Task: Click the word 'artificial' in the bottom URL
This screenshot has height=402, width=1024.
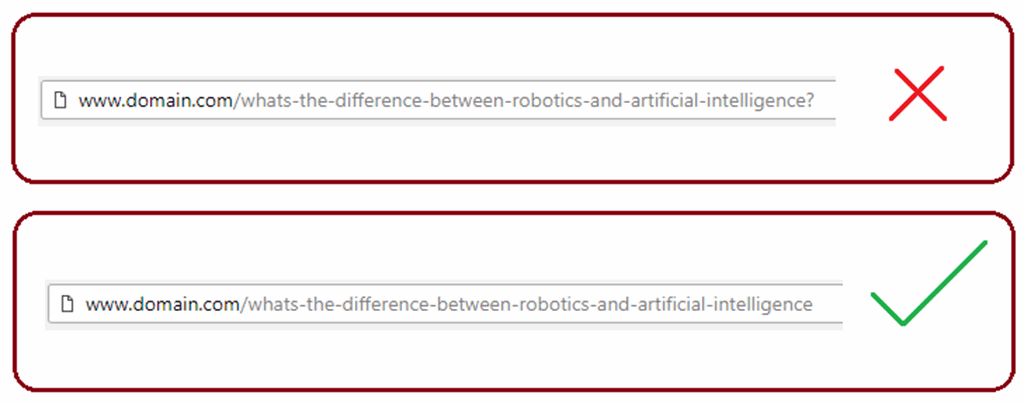Action: tap(673, 305)
